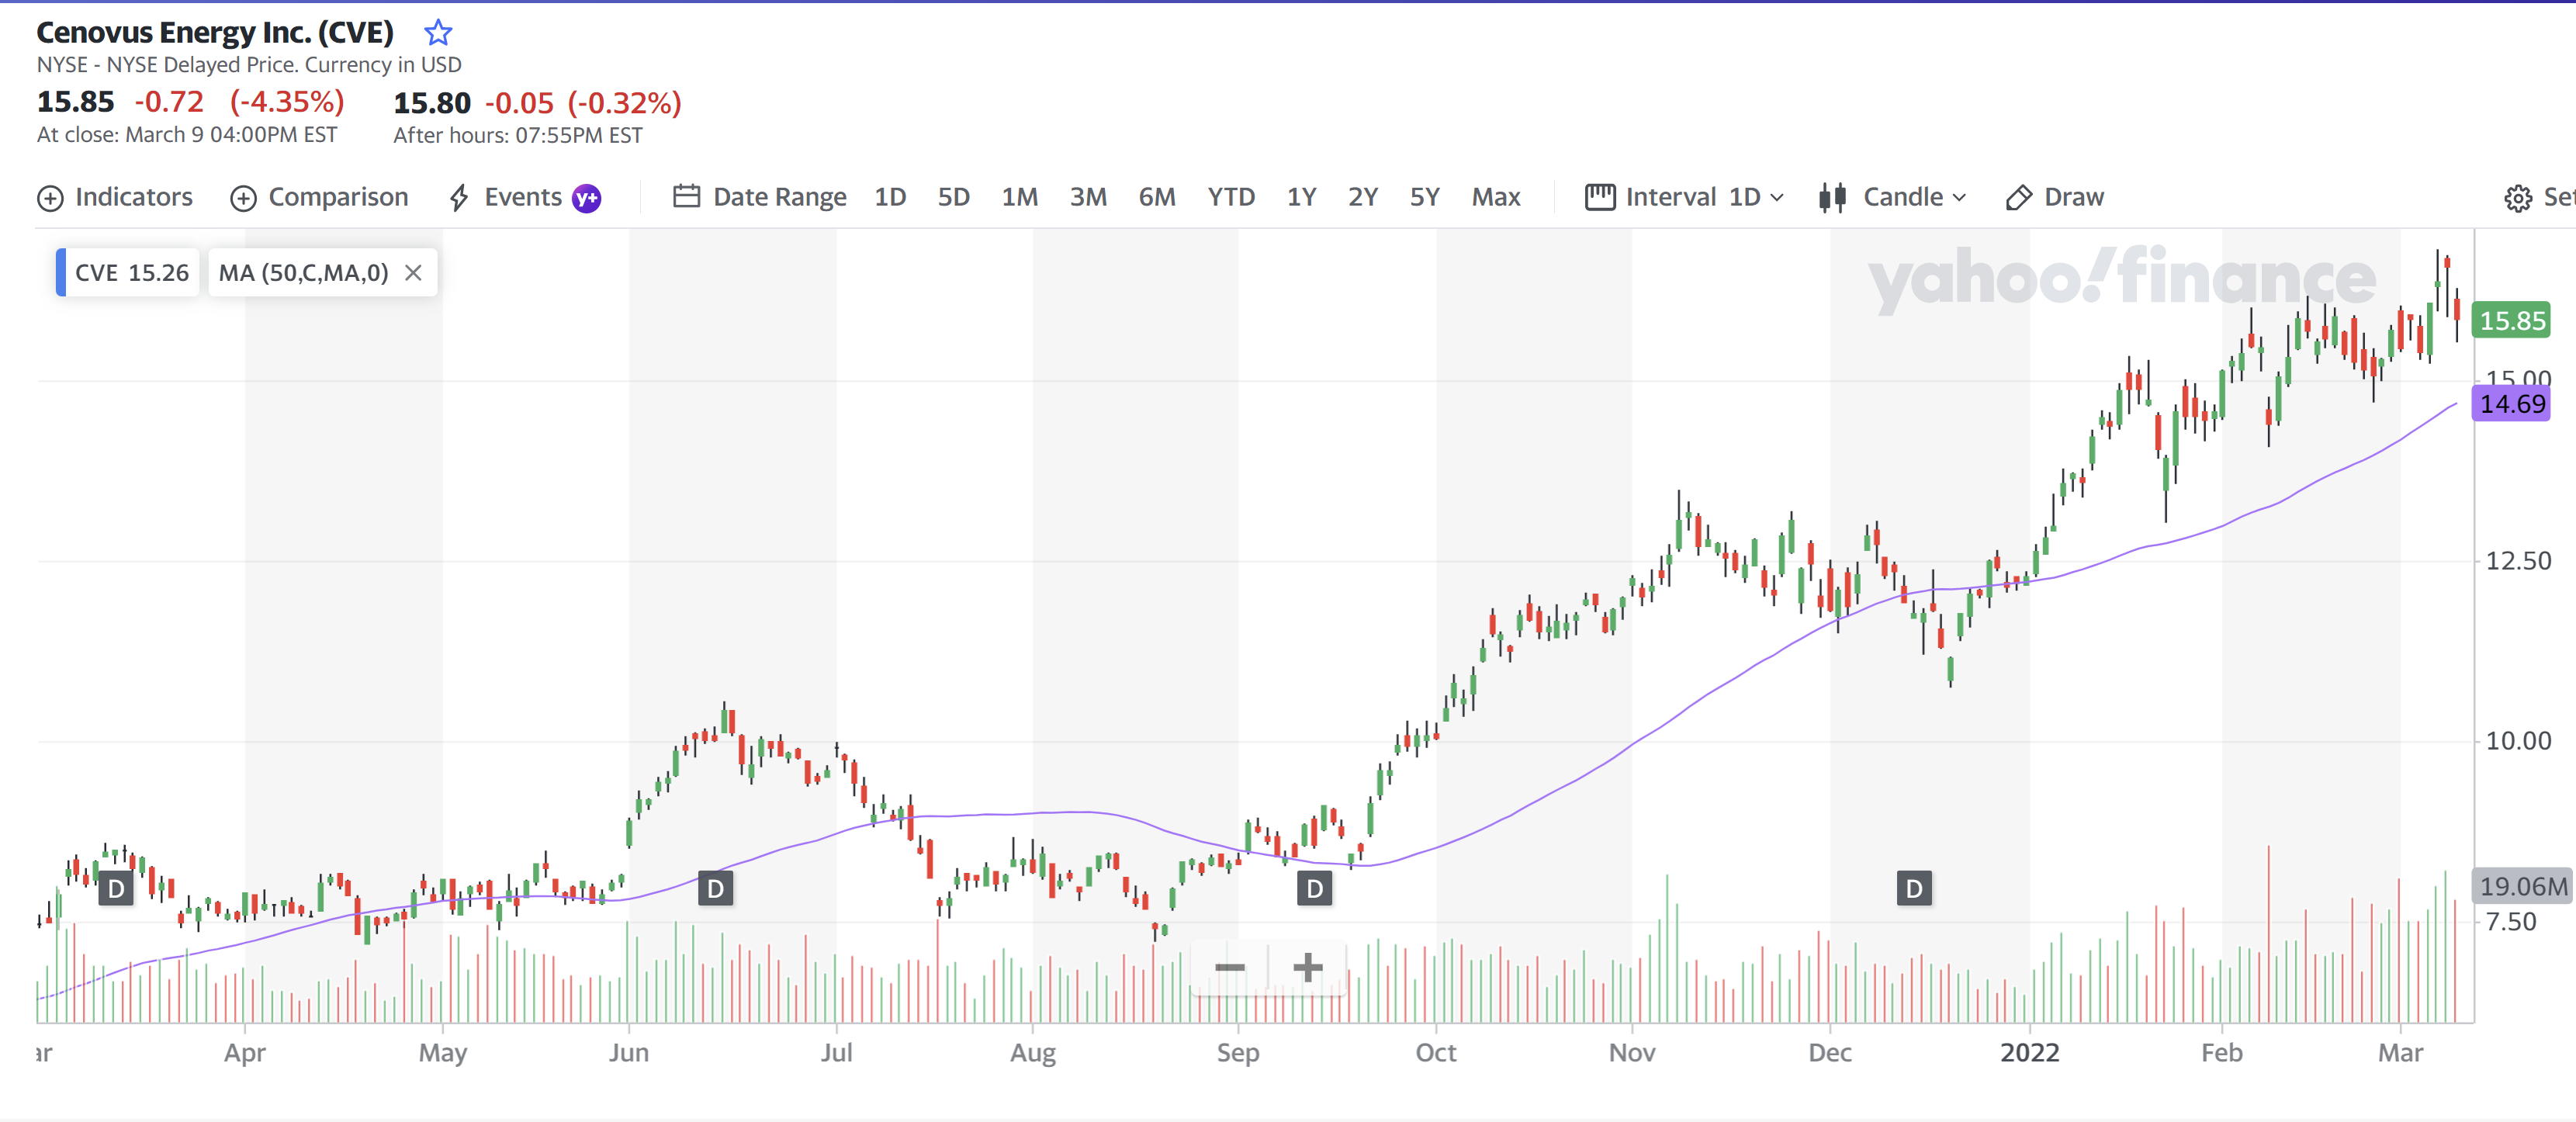The width and height of the screenshot is (2576, 1122).
Task: Zoom out with the minus button
Action: click(x=1229, y=967)
